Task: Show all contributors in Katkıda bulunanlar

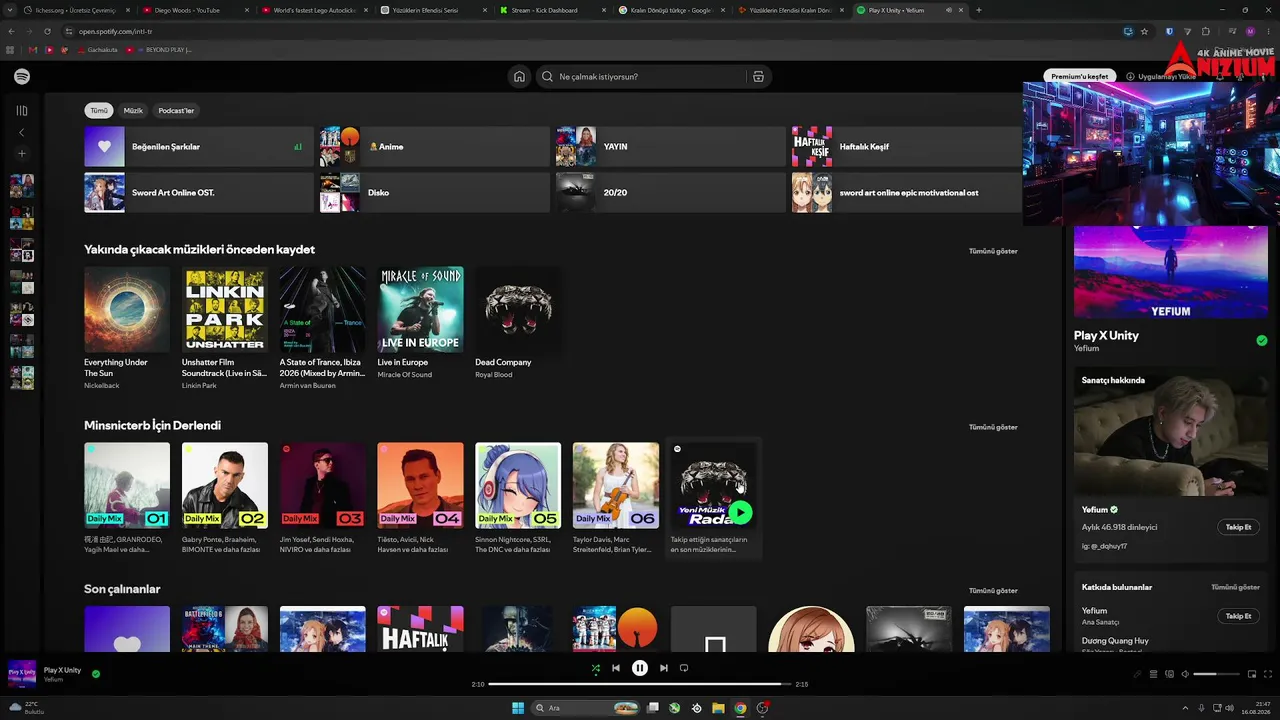Action: [1235, 588]
